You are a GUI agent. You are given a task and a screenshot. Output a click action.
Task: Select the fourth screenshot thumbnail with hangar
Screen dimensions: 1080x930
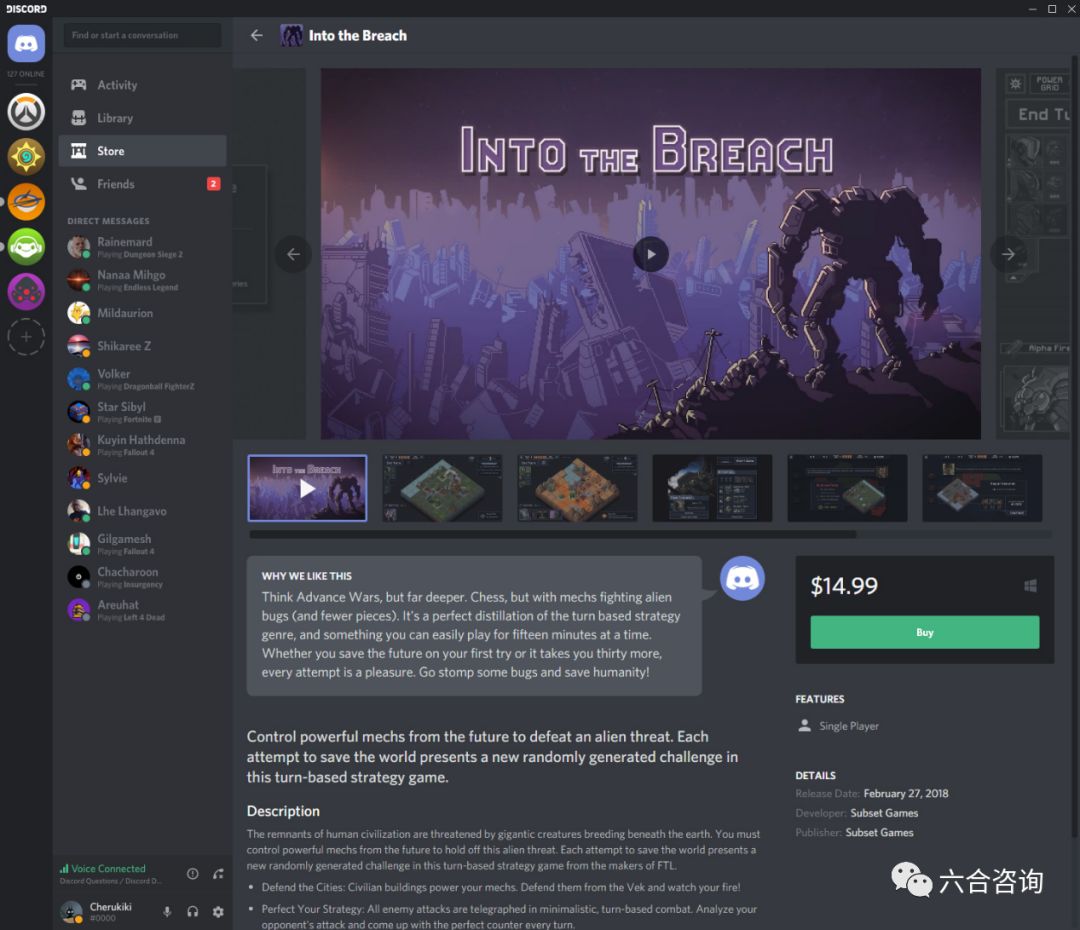(x=712, y=488)
